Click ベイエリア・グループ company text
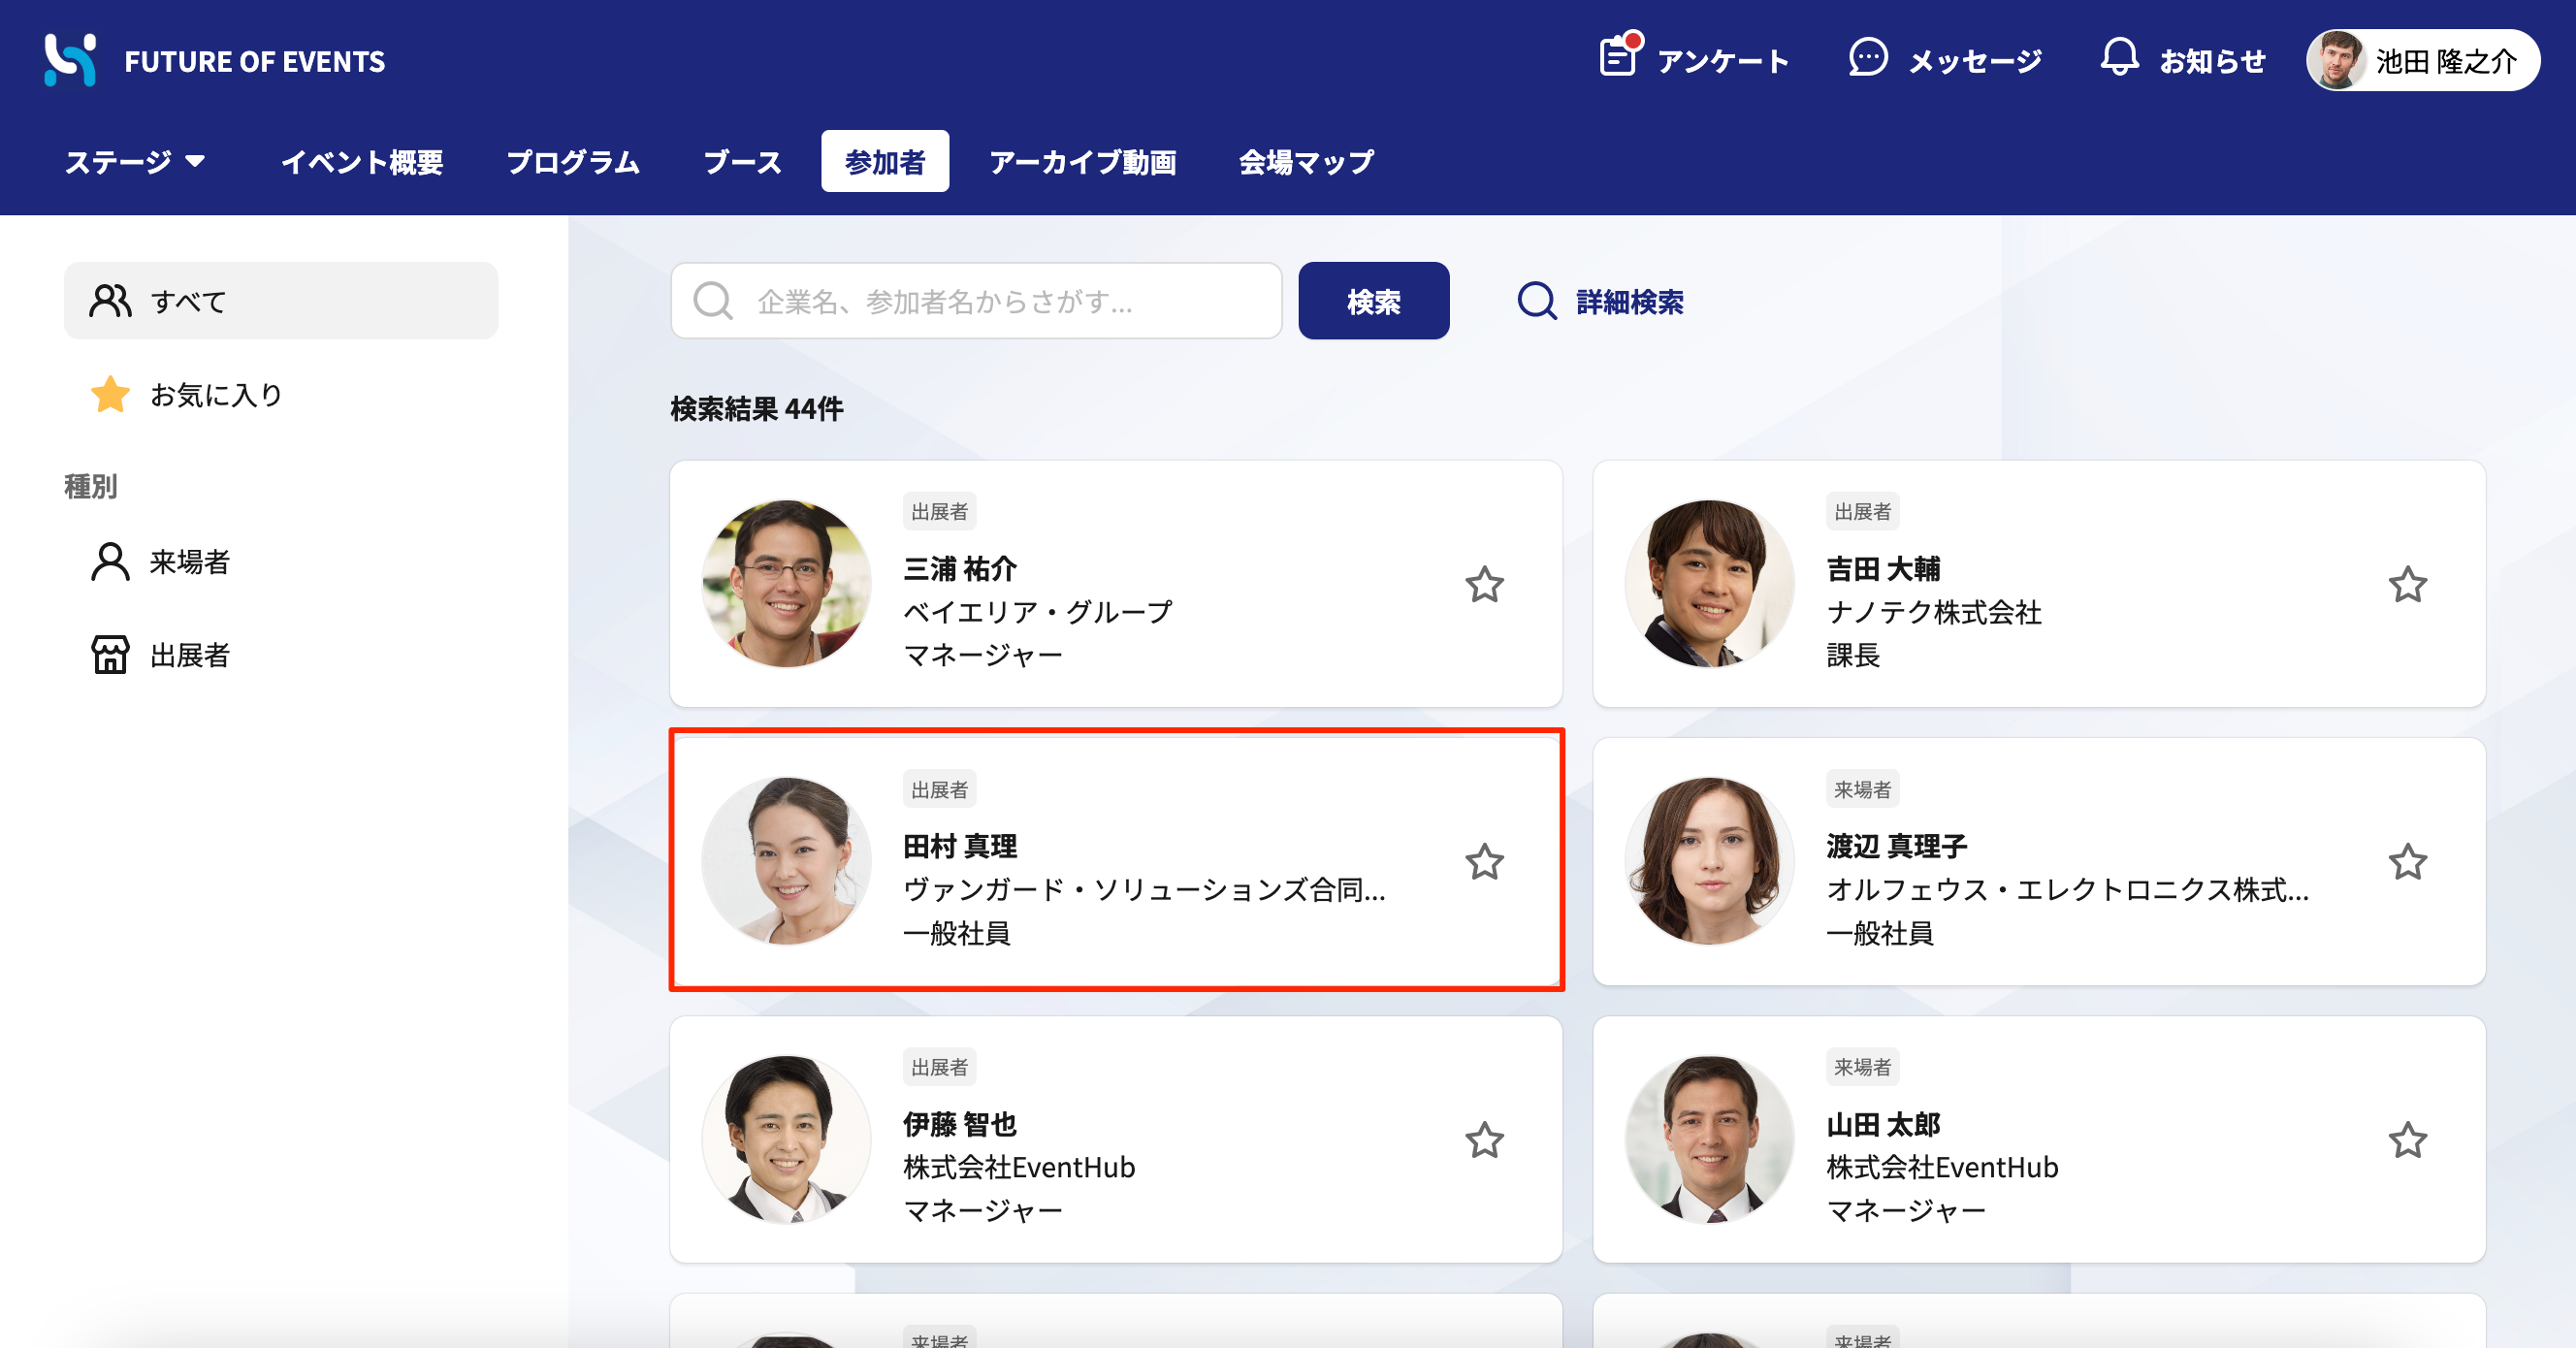This screenshot has width=2576, height=1348. [1038, 612]
